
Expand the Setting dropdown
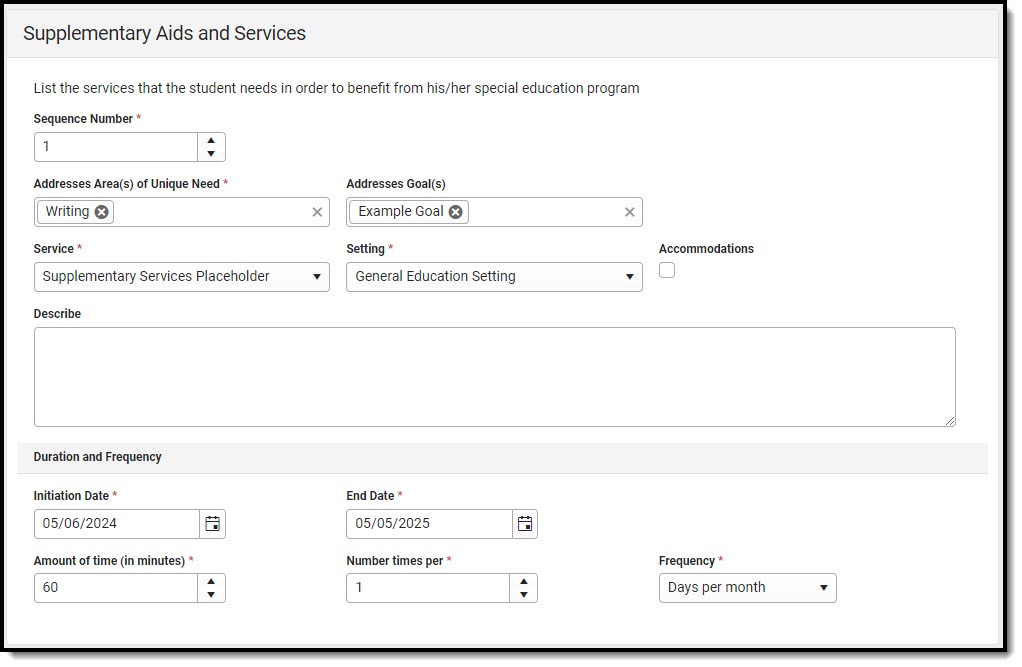(494, 277)
